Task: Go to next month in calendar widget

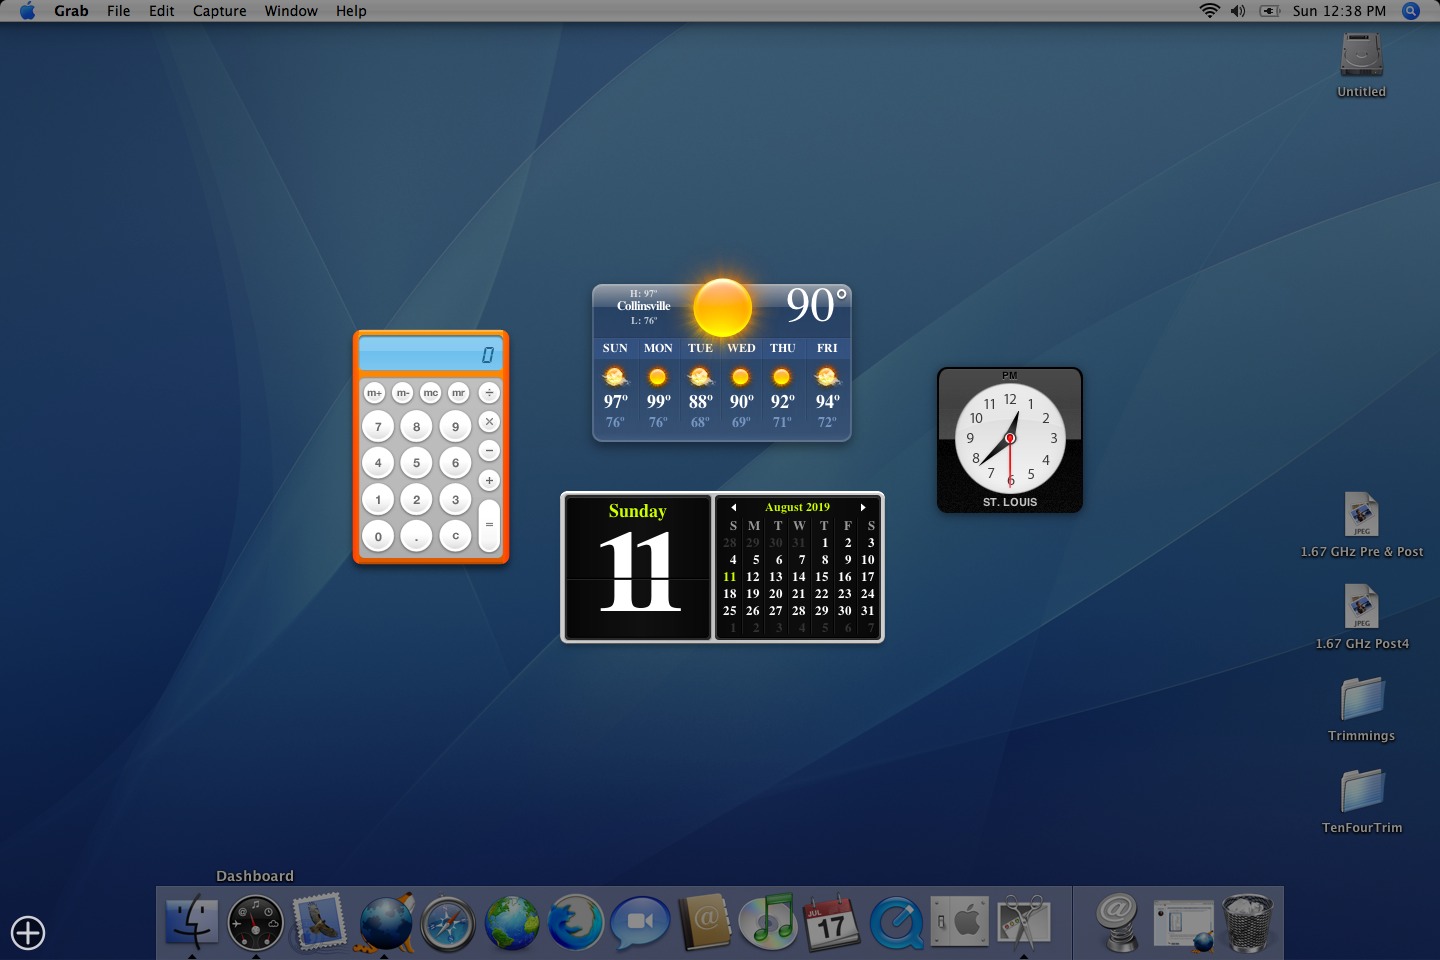Action: (863, 507)
